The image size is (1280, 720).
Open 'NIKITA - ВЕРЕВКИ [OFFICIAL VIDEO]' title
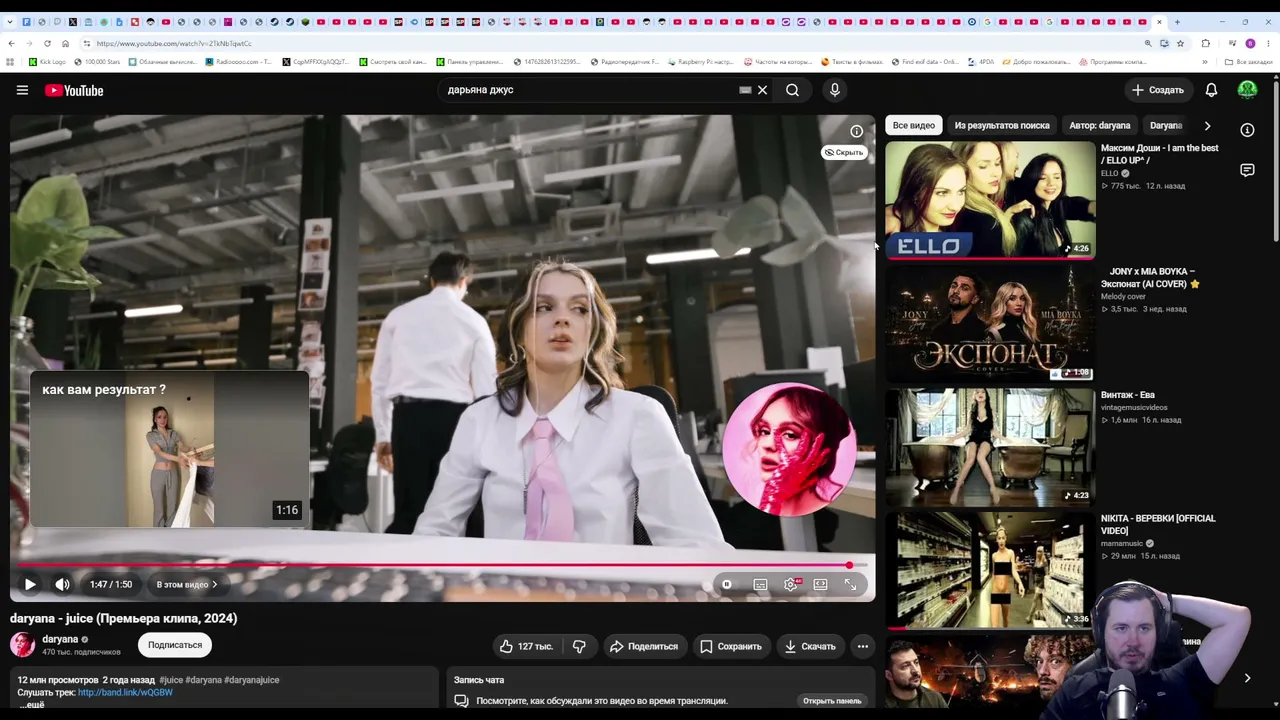click(x=1158, y=524)
